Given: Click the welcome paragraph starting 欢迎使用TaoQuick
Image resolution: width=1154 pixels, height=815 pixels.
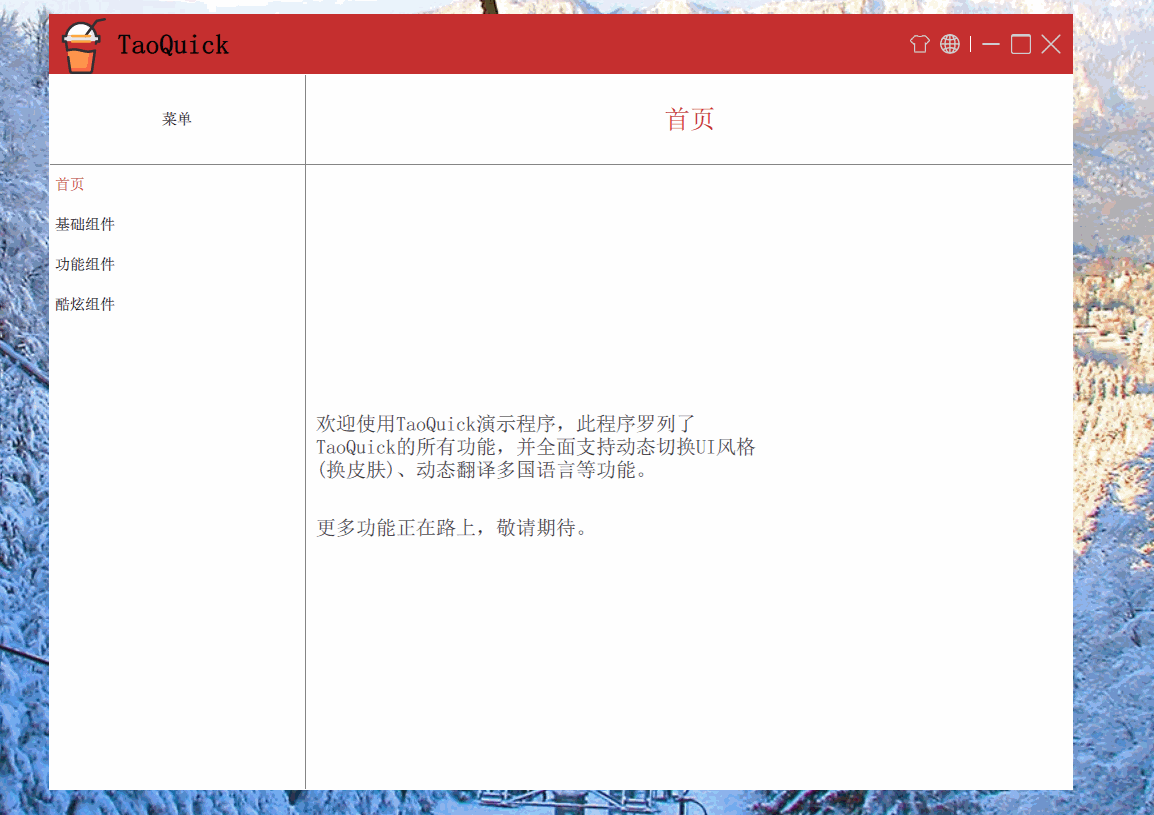Looking at the screenshot, I should [x=536, y=447].
